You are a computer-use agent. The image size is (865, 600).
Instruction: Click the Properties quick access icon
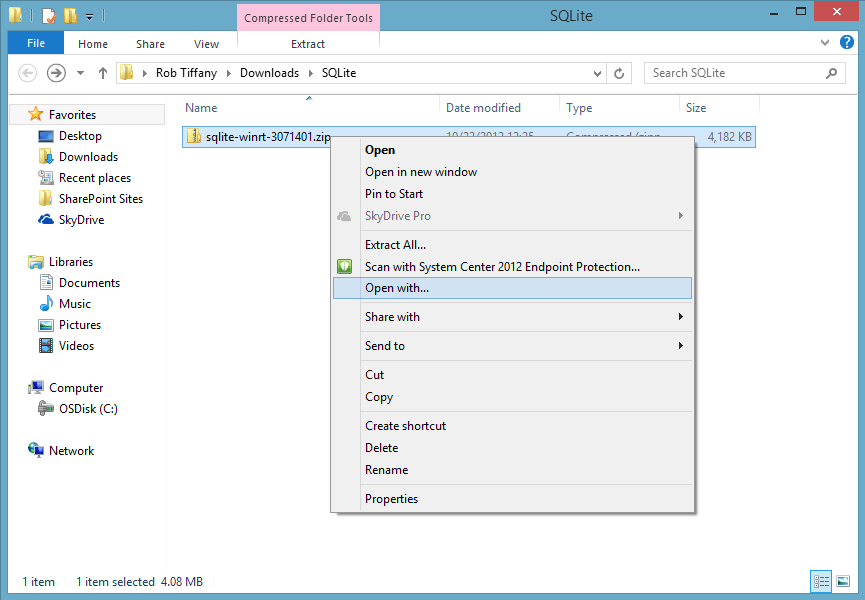pyautogui.click(x=49, y=15)
